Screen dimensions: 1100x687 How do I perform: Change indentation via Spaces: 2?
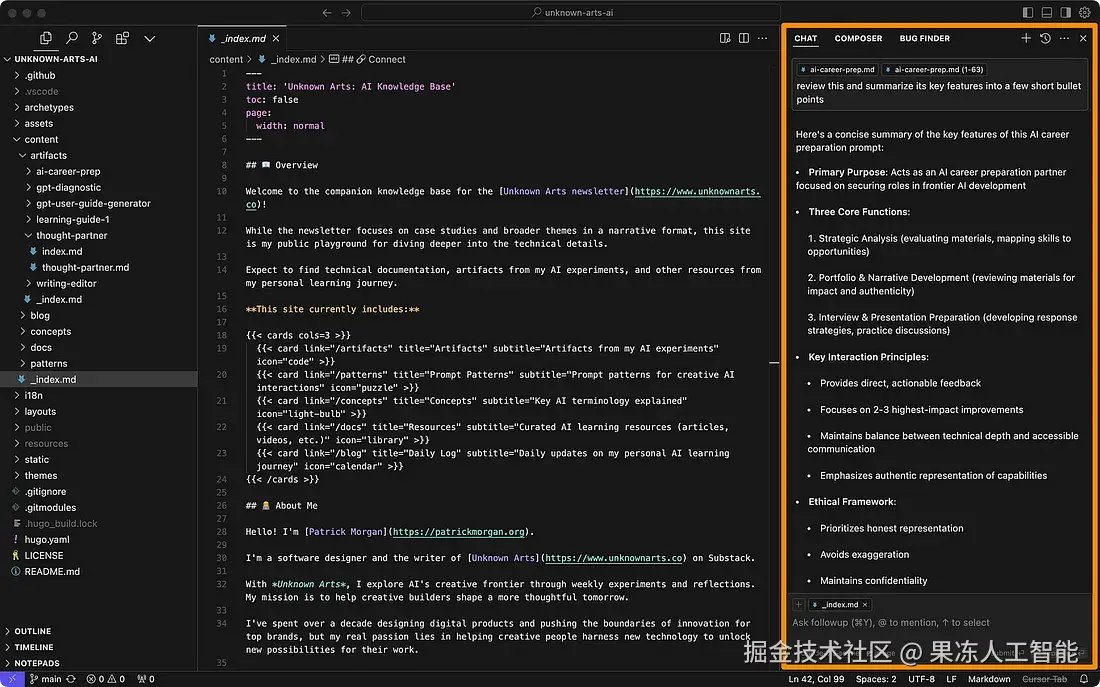tap(876, 679)
